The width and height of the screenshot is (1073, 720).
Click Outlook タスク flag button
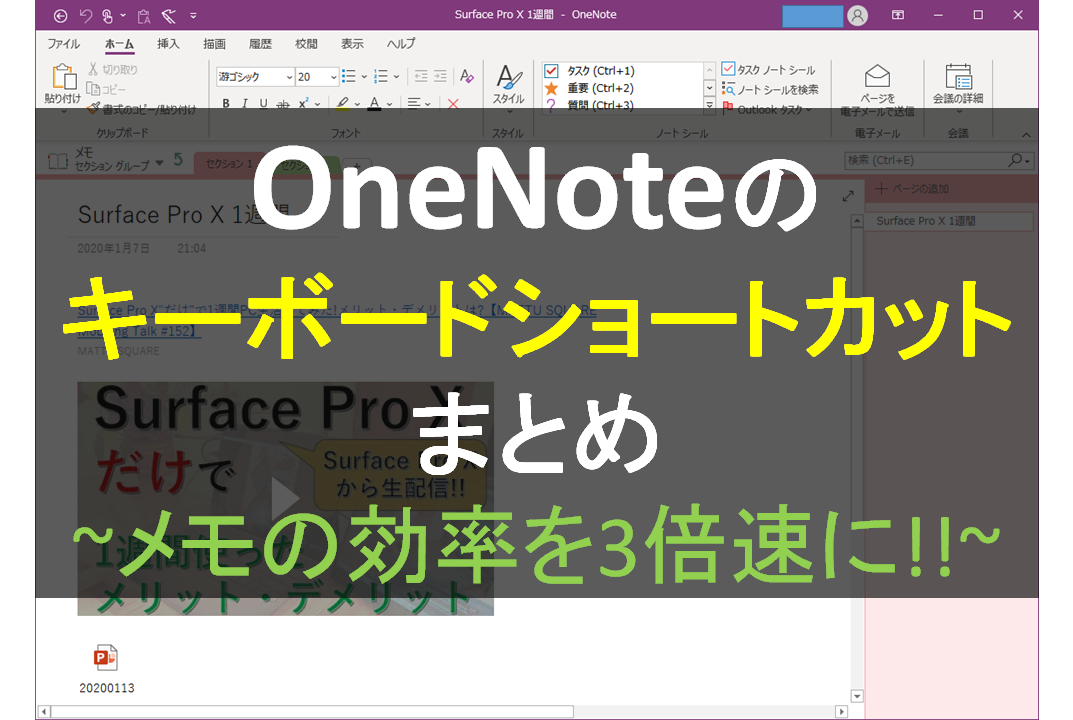(x=767, y=110)
